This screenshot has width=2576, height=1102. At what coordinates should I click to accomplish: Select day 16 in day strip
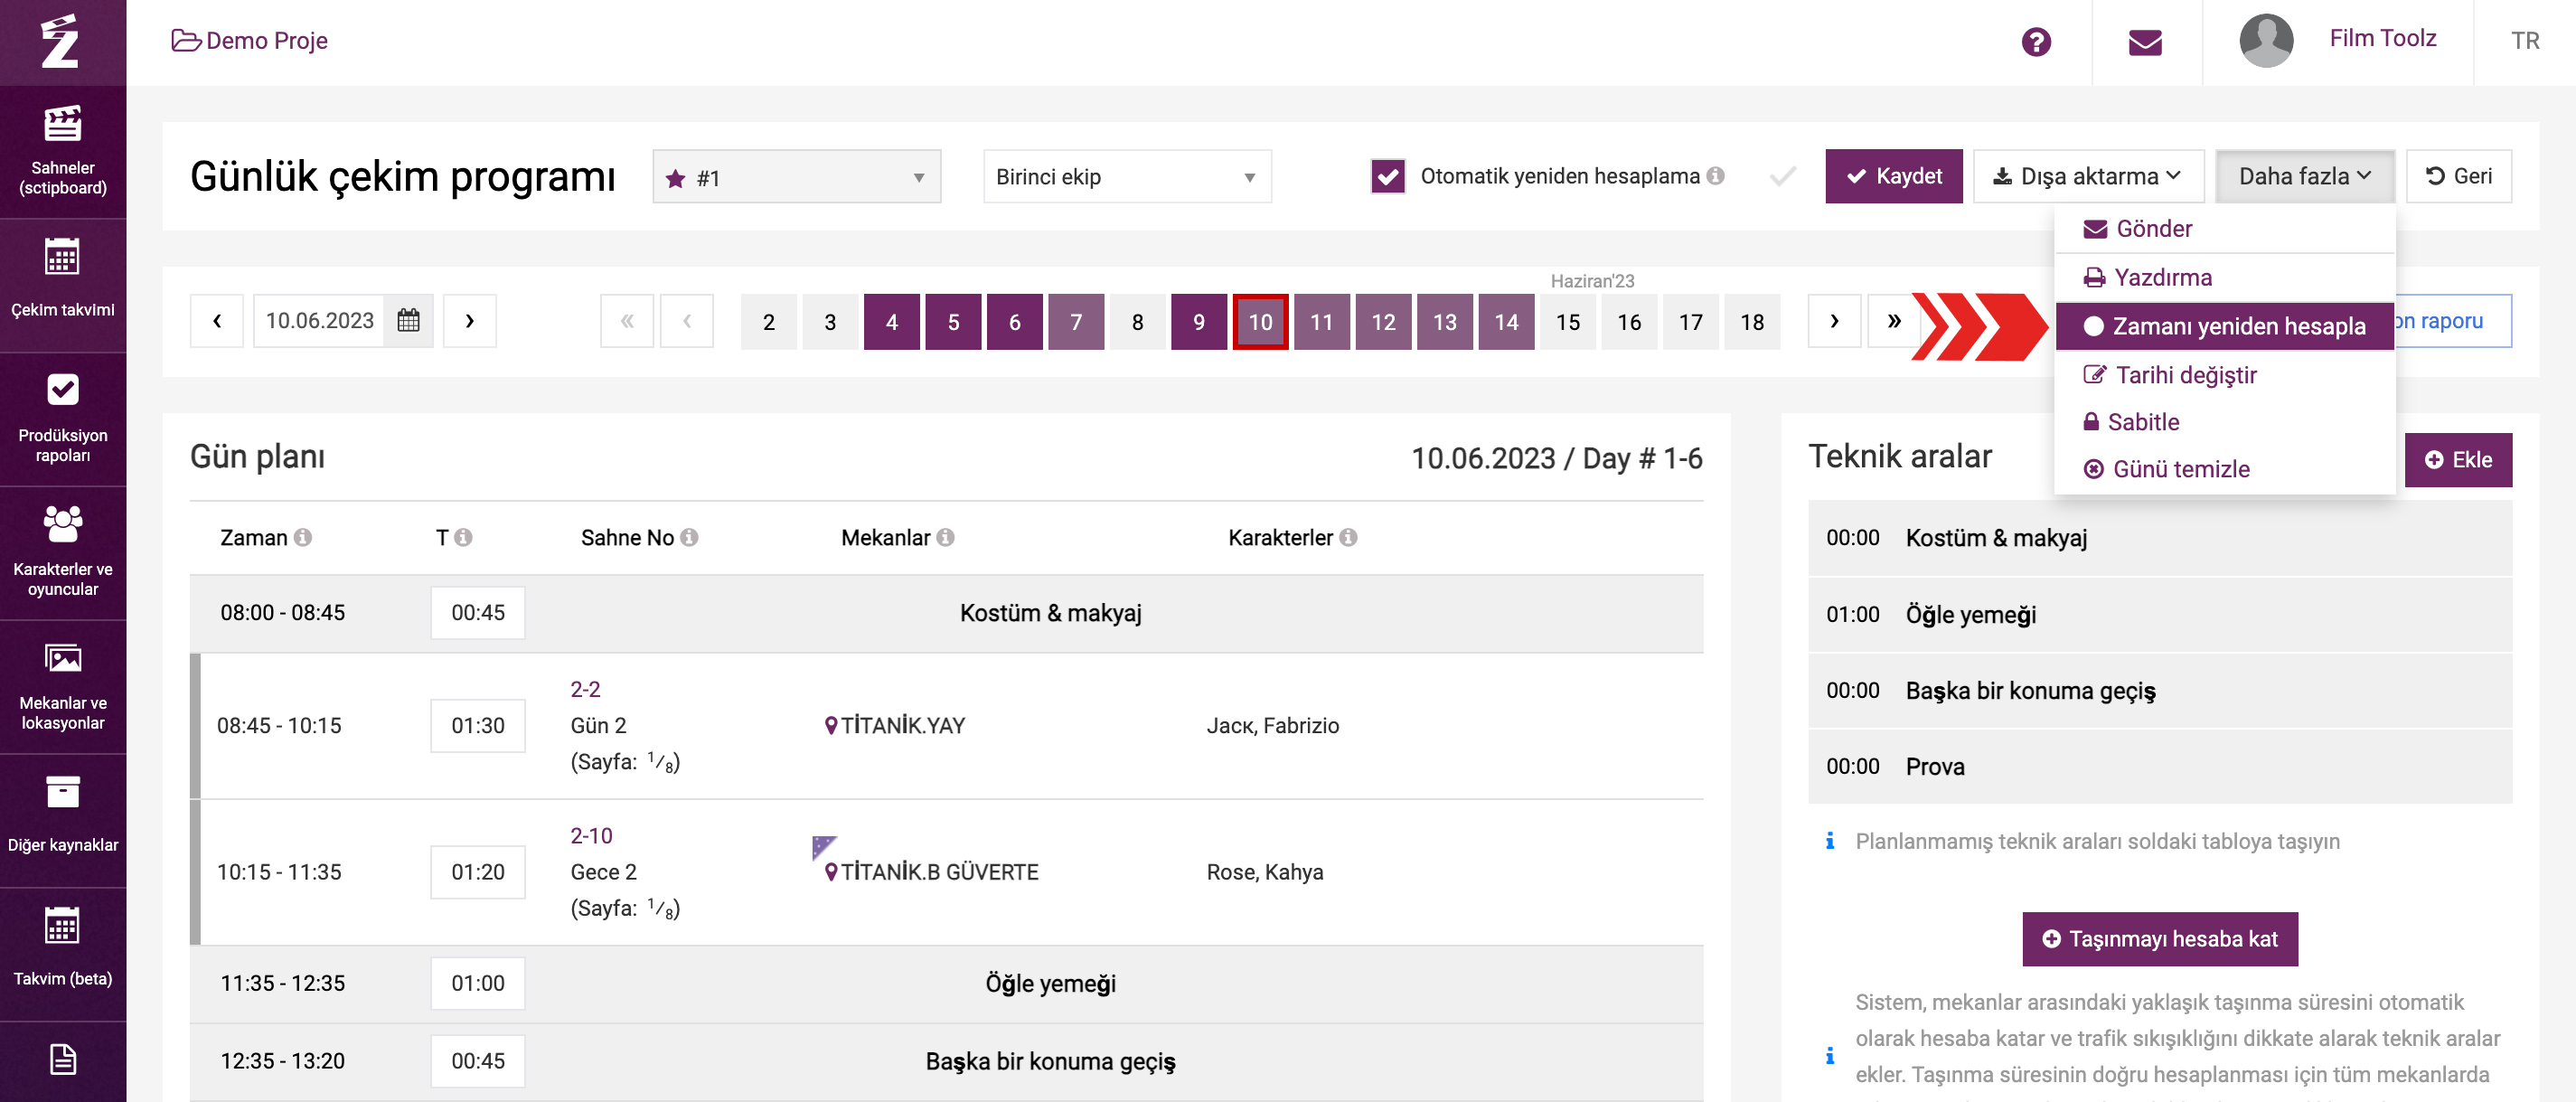click(x=1629, y=322)
